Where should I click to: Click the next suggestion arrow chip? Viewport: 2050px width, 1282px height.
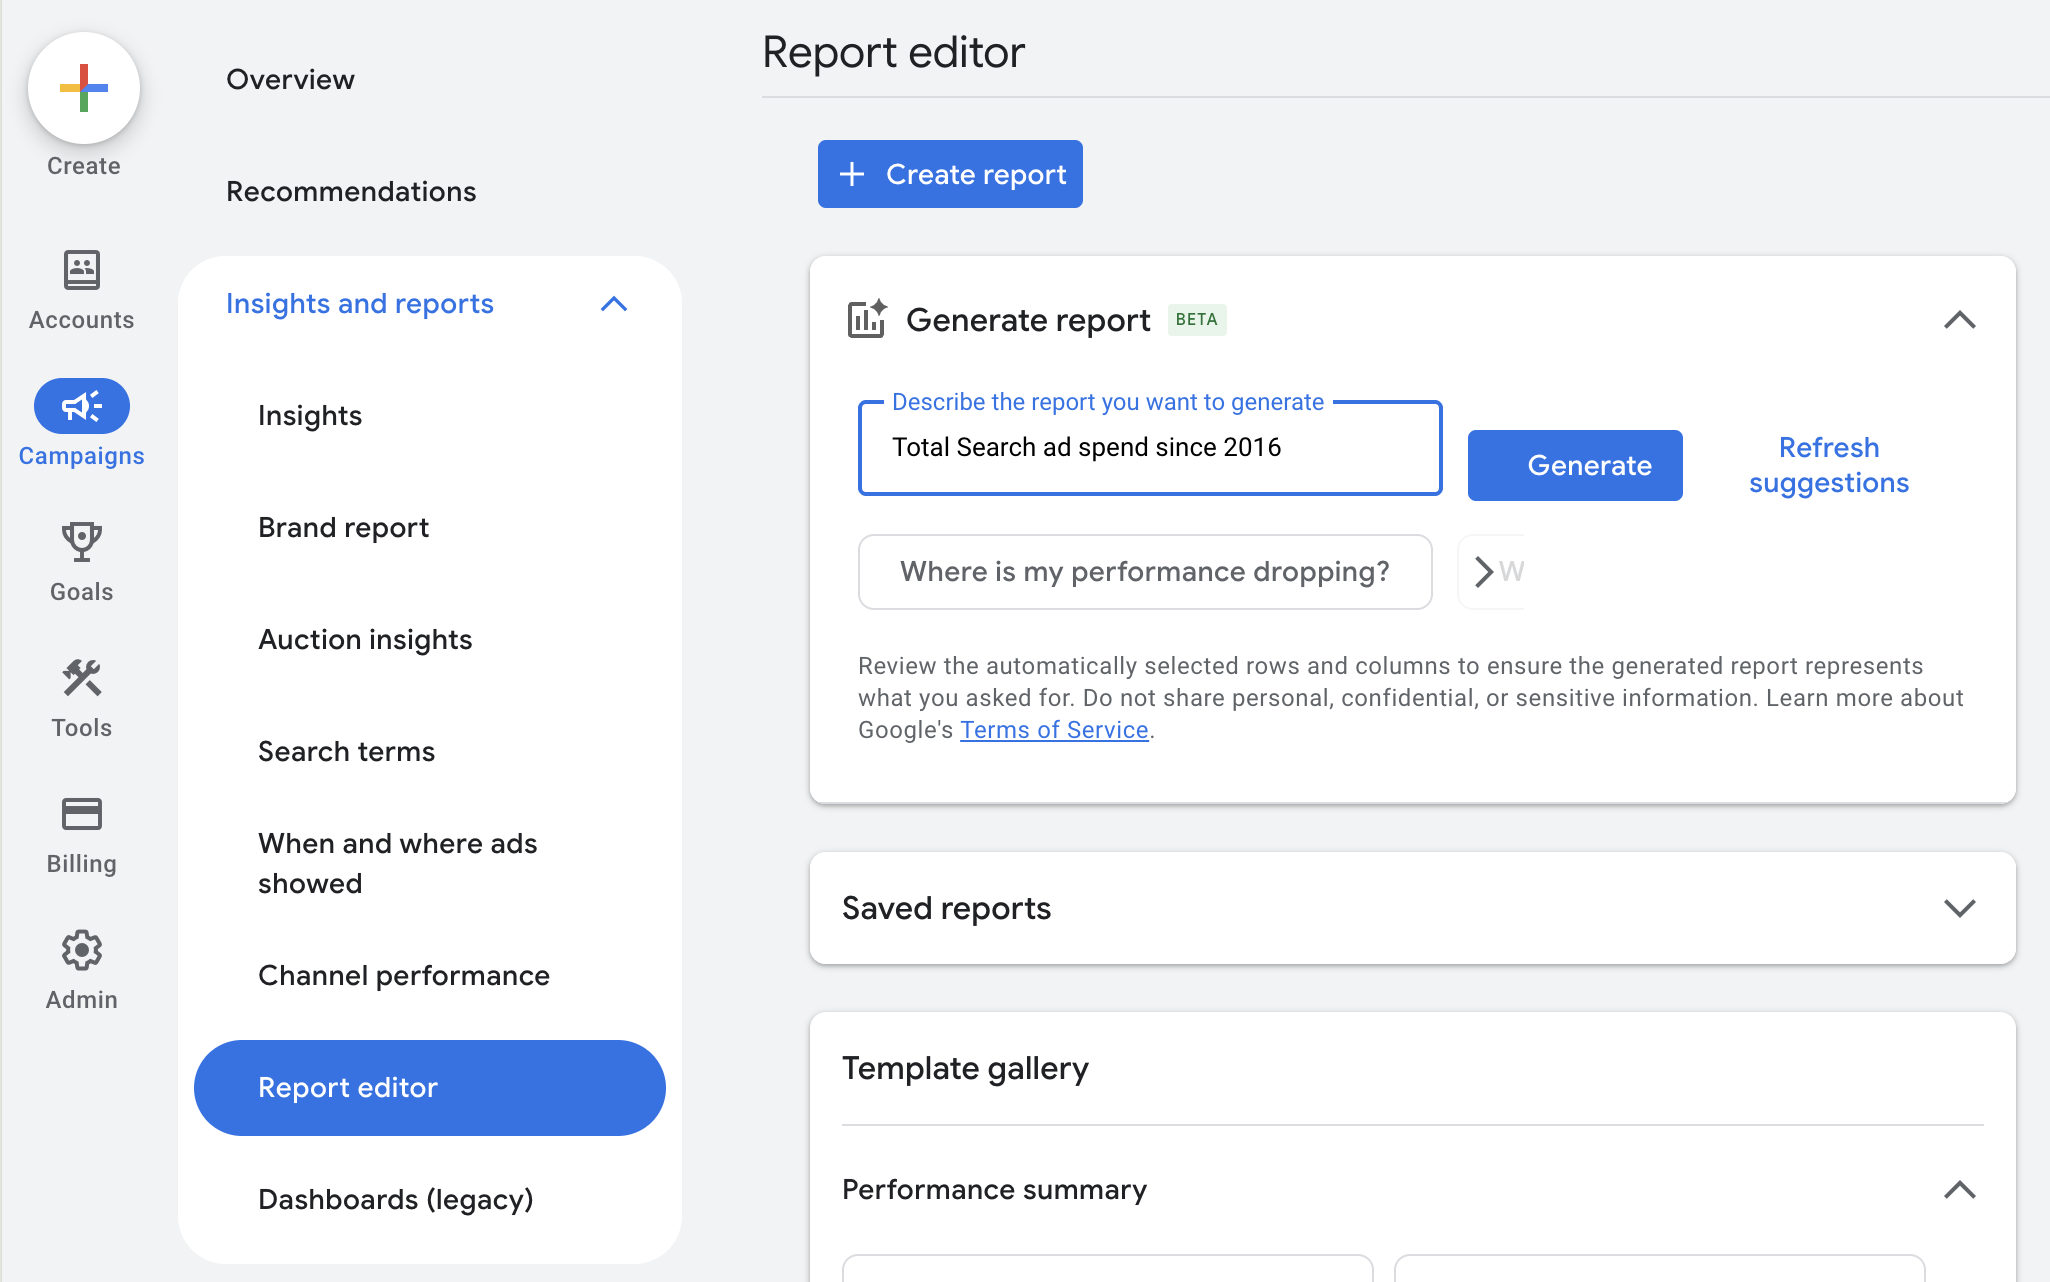click(1485, 572)
